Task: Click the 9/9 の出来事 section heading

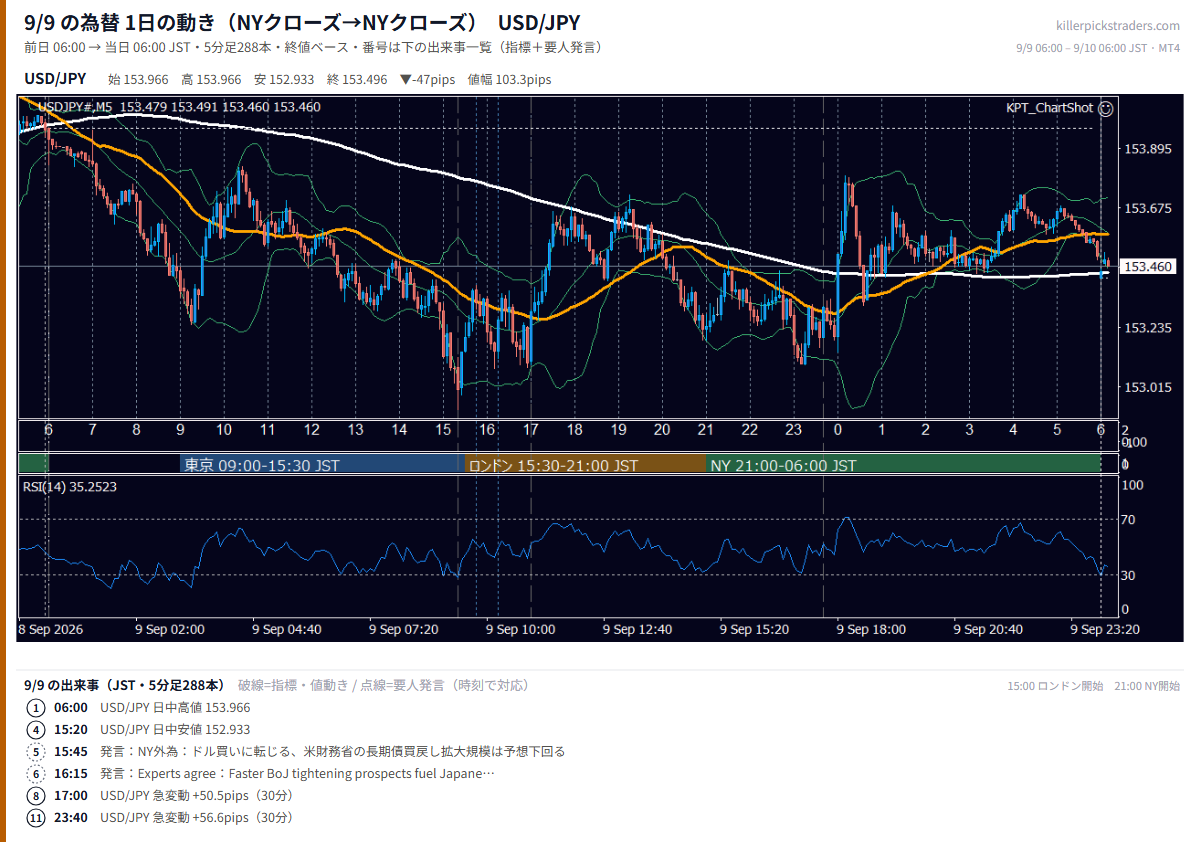Action: coord(125,685)
